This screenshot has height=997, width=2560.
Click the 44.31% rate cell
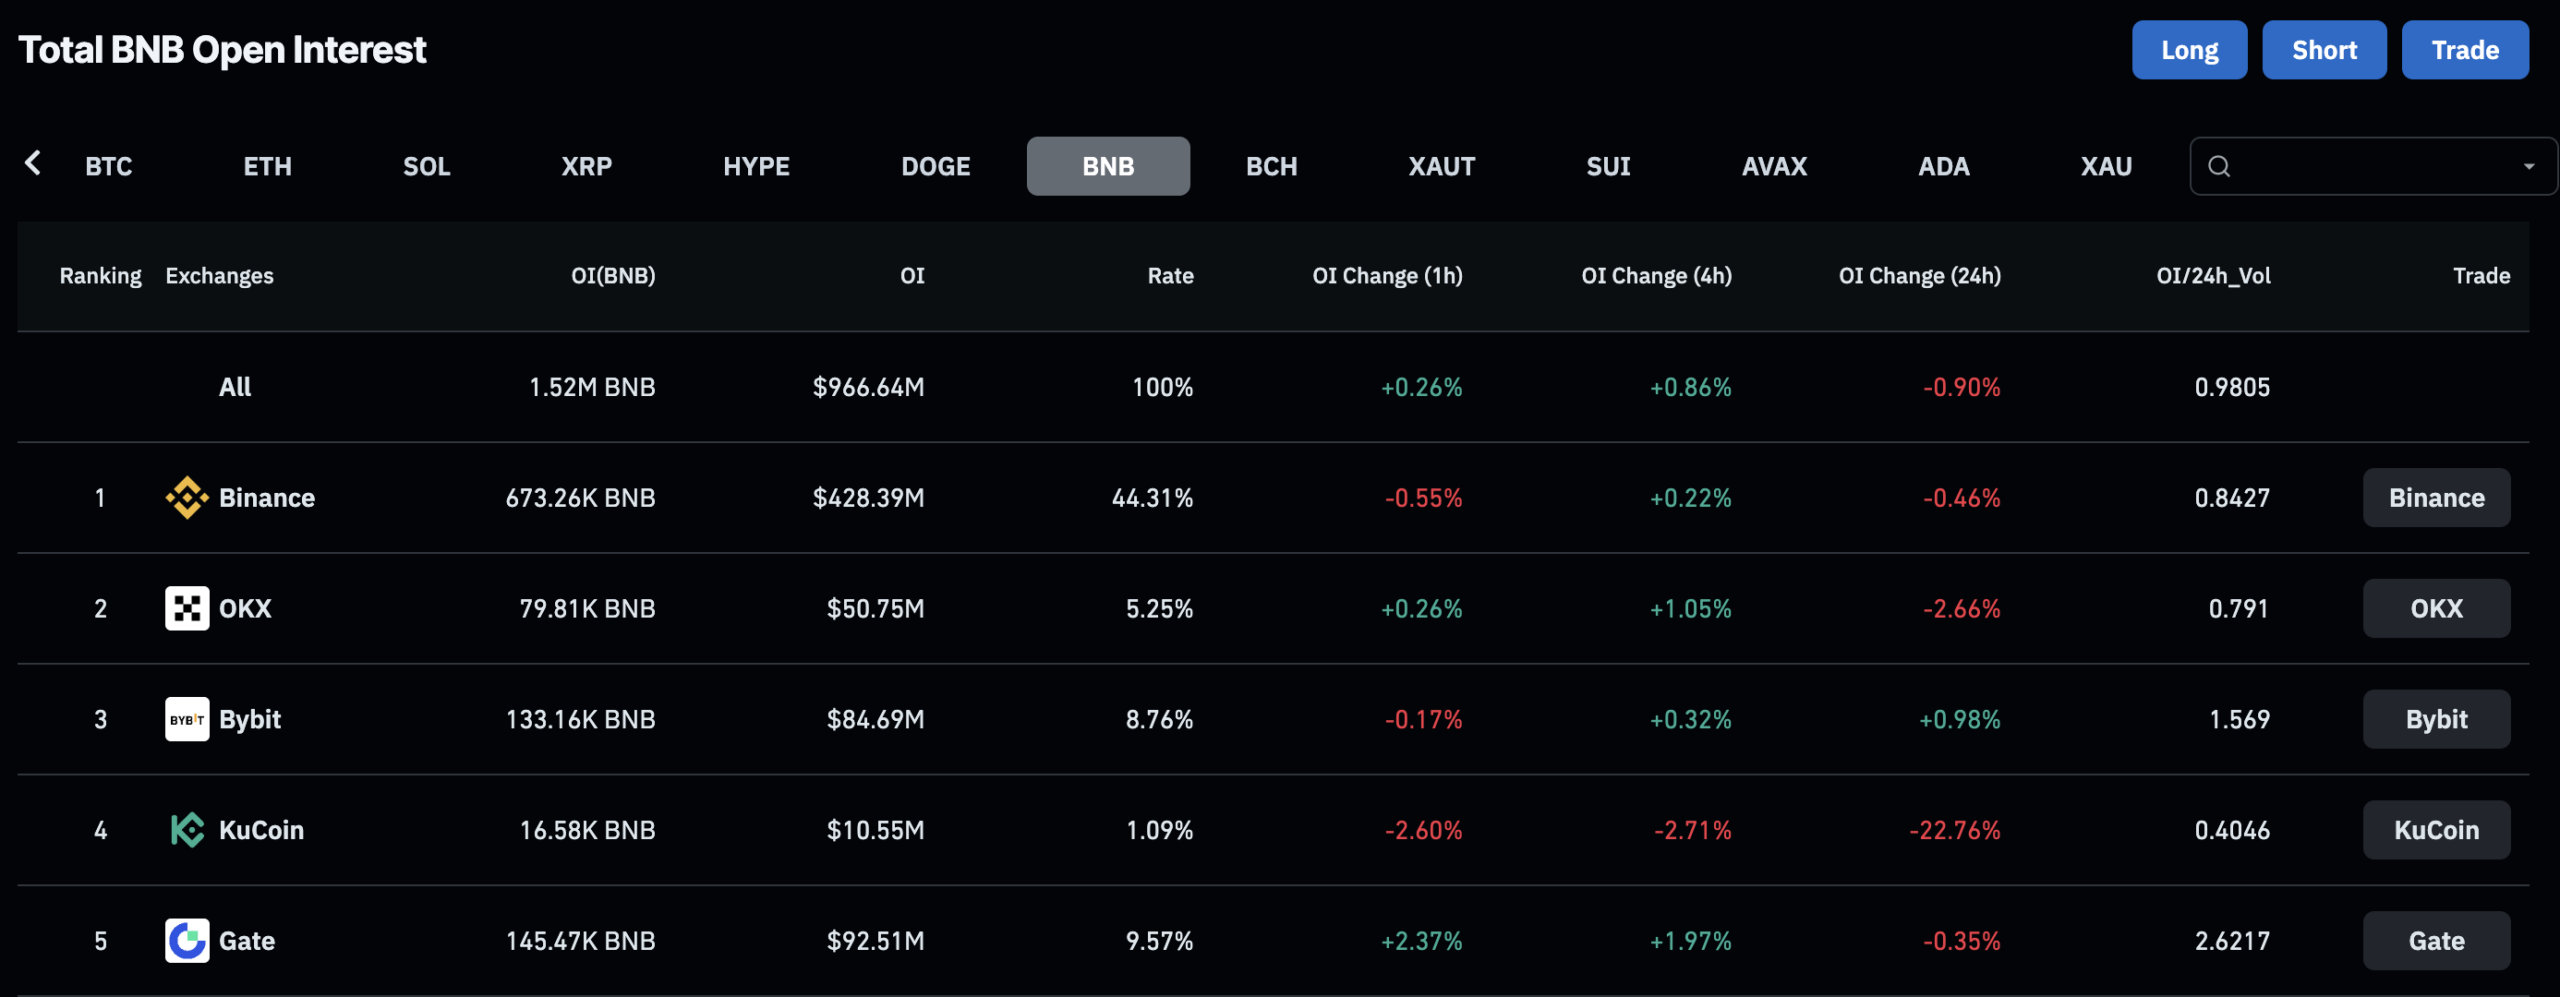coord(1152,498)
